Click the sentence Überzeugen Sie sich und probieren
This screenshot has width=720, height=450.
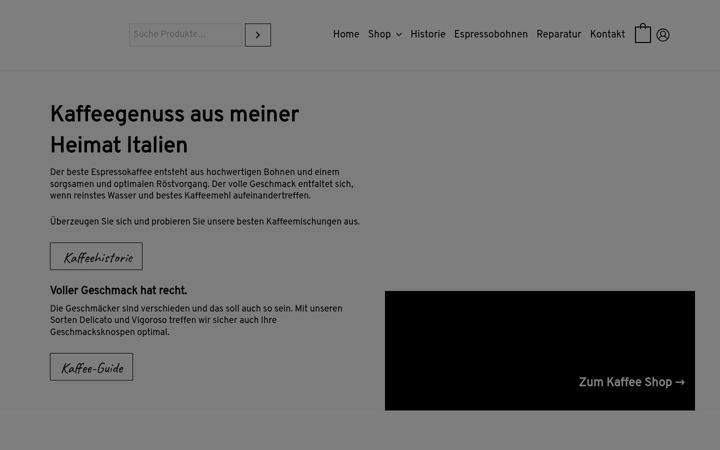pos(205,222)
